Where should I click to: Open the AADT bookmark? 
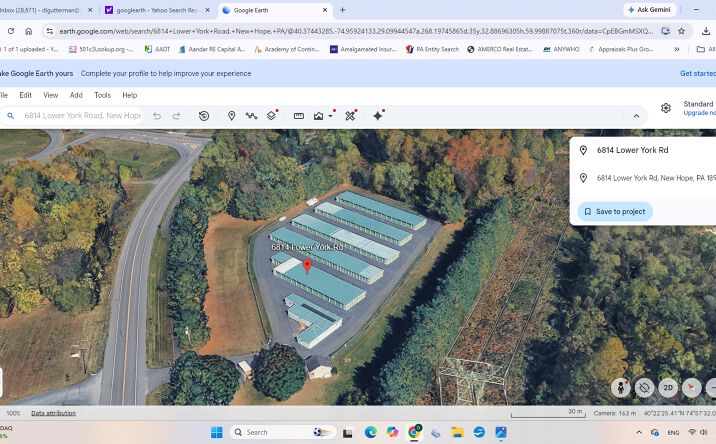(x=157, y=49)
